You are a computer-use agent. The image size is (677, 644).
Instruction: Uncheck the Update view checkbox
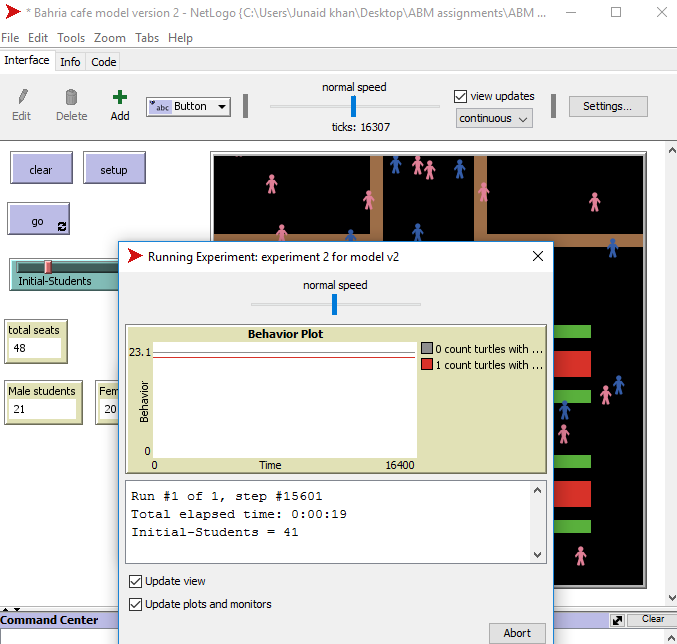[135, 581]
